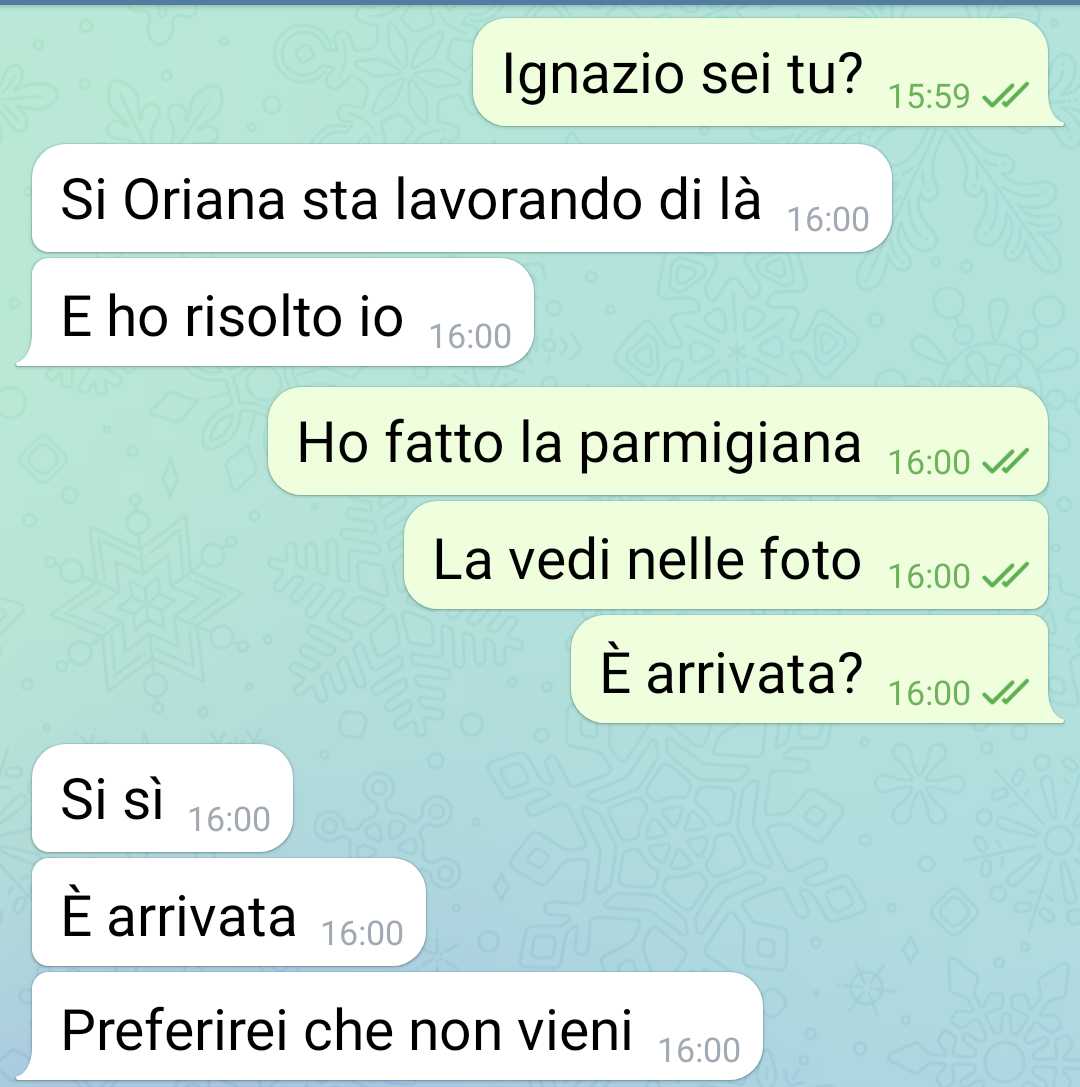This screenshot has height=1087, width=1080.
Task: Click the timestamp on 'Preferirei che non vieni'
Action: [x=699, y=1051]
